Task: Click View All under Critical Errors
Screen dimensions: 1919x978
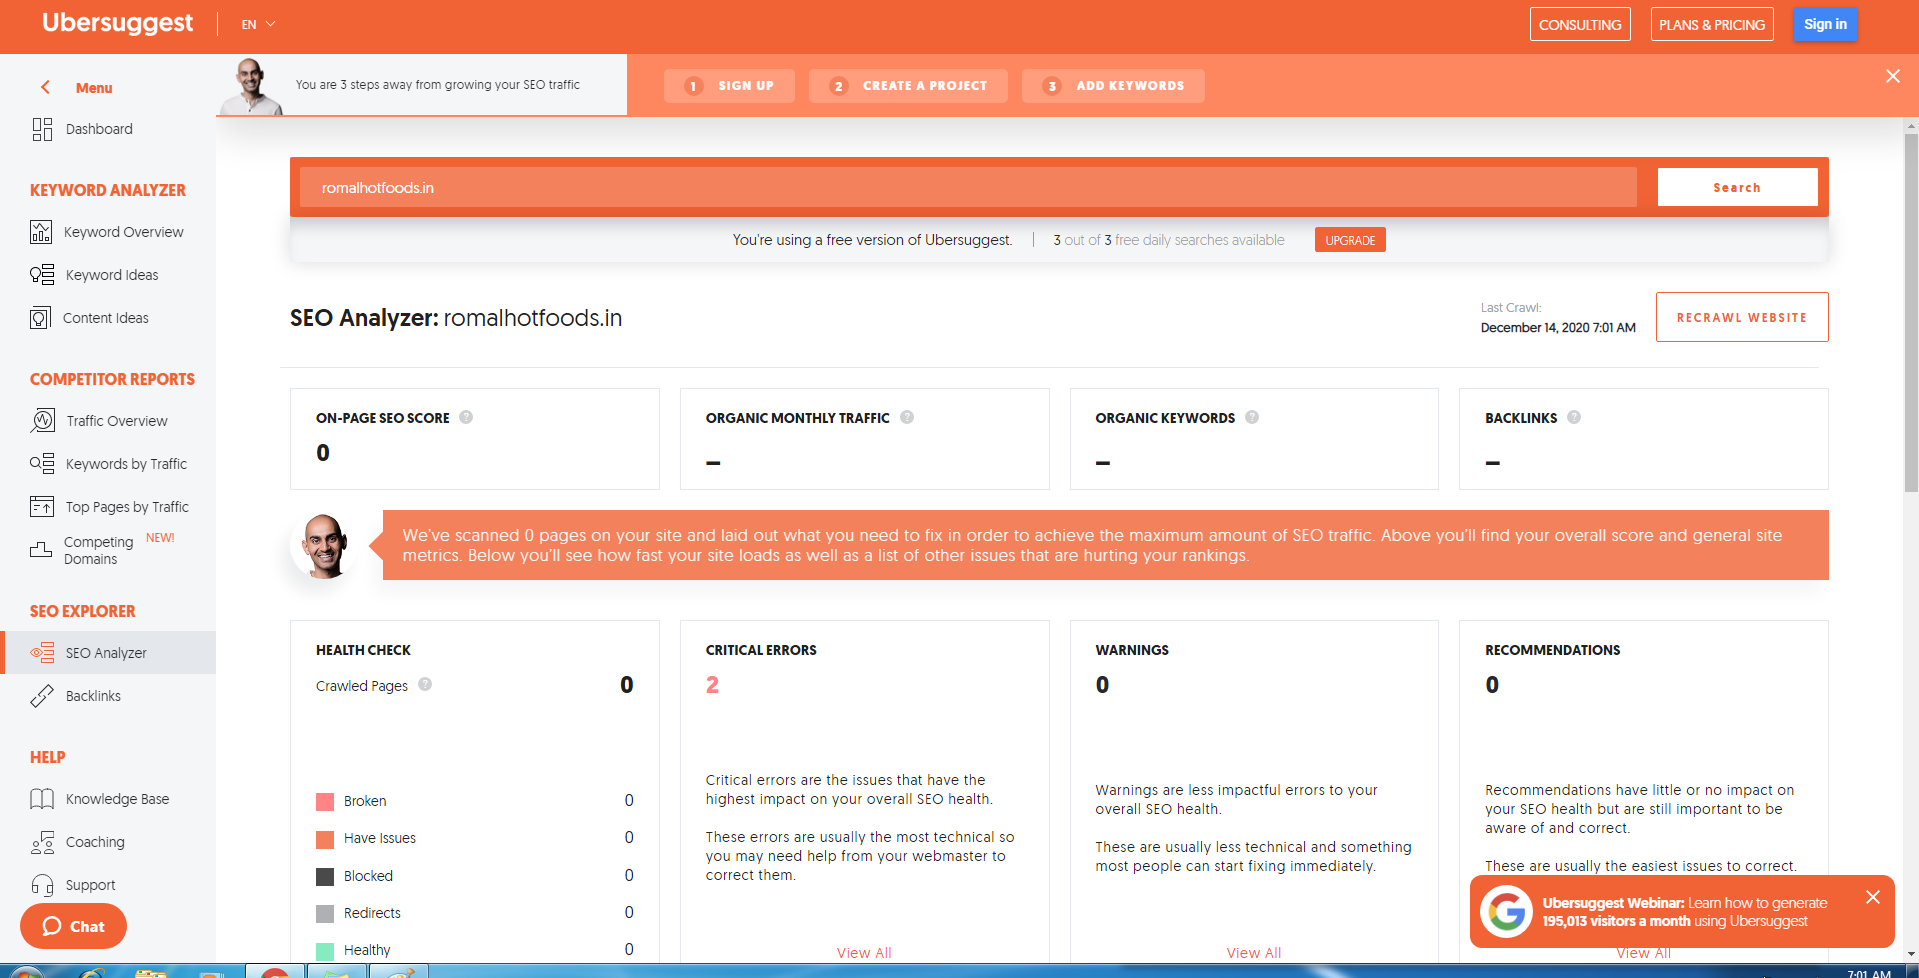Action: (864, 953)
